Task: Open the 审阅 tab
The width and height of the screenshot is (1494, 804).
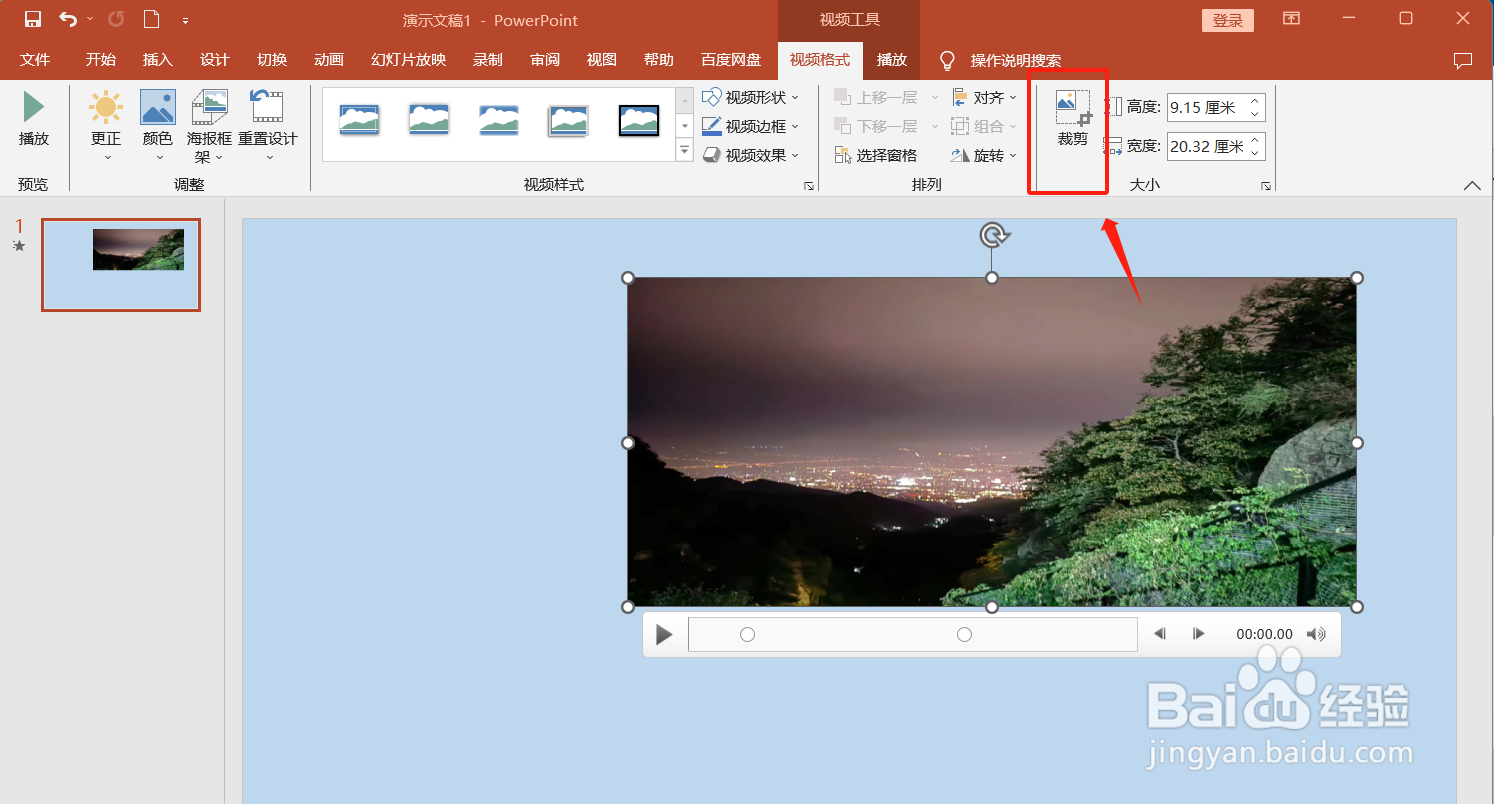Action: point(544,60)
